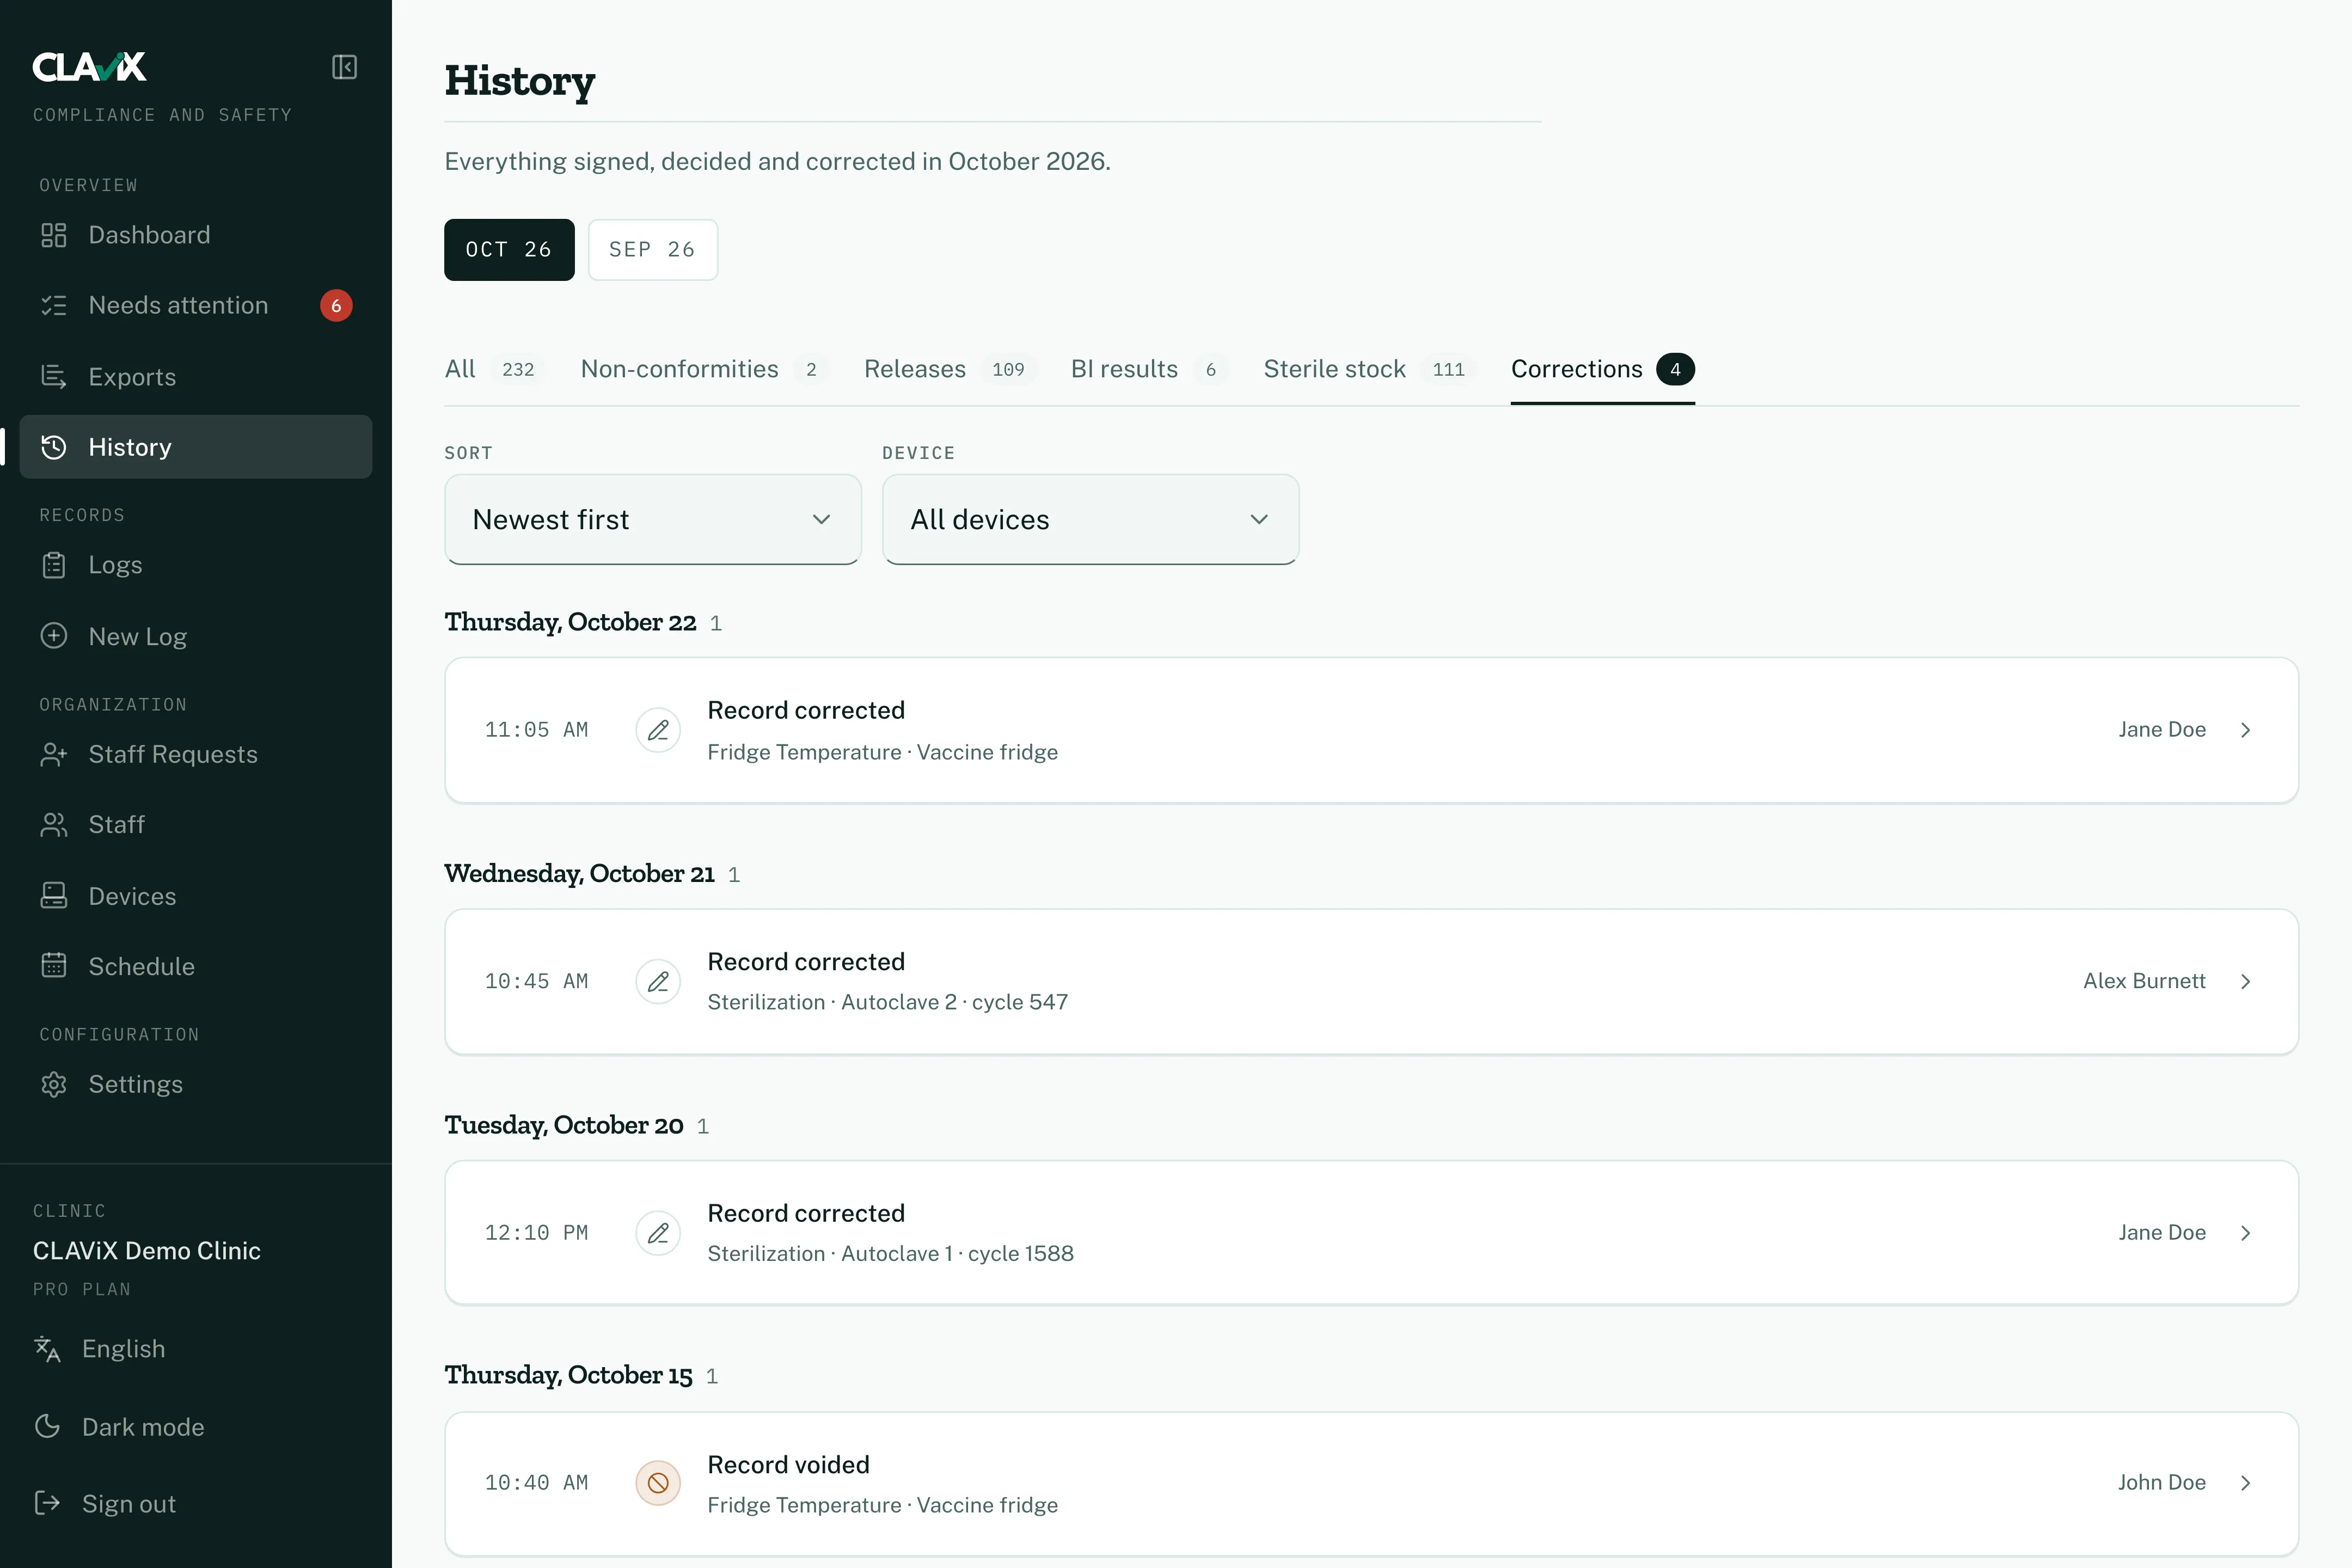This screenshot has height=1568, width=2352.
Task: Open the All devices dropdown
Action: (x=1091, y=520)
